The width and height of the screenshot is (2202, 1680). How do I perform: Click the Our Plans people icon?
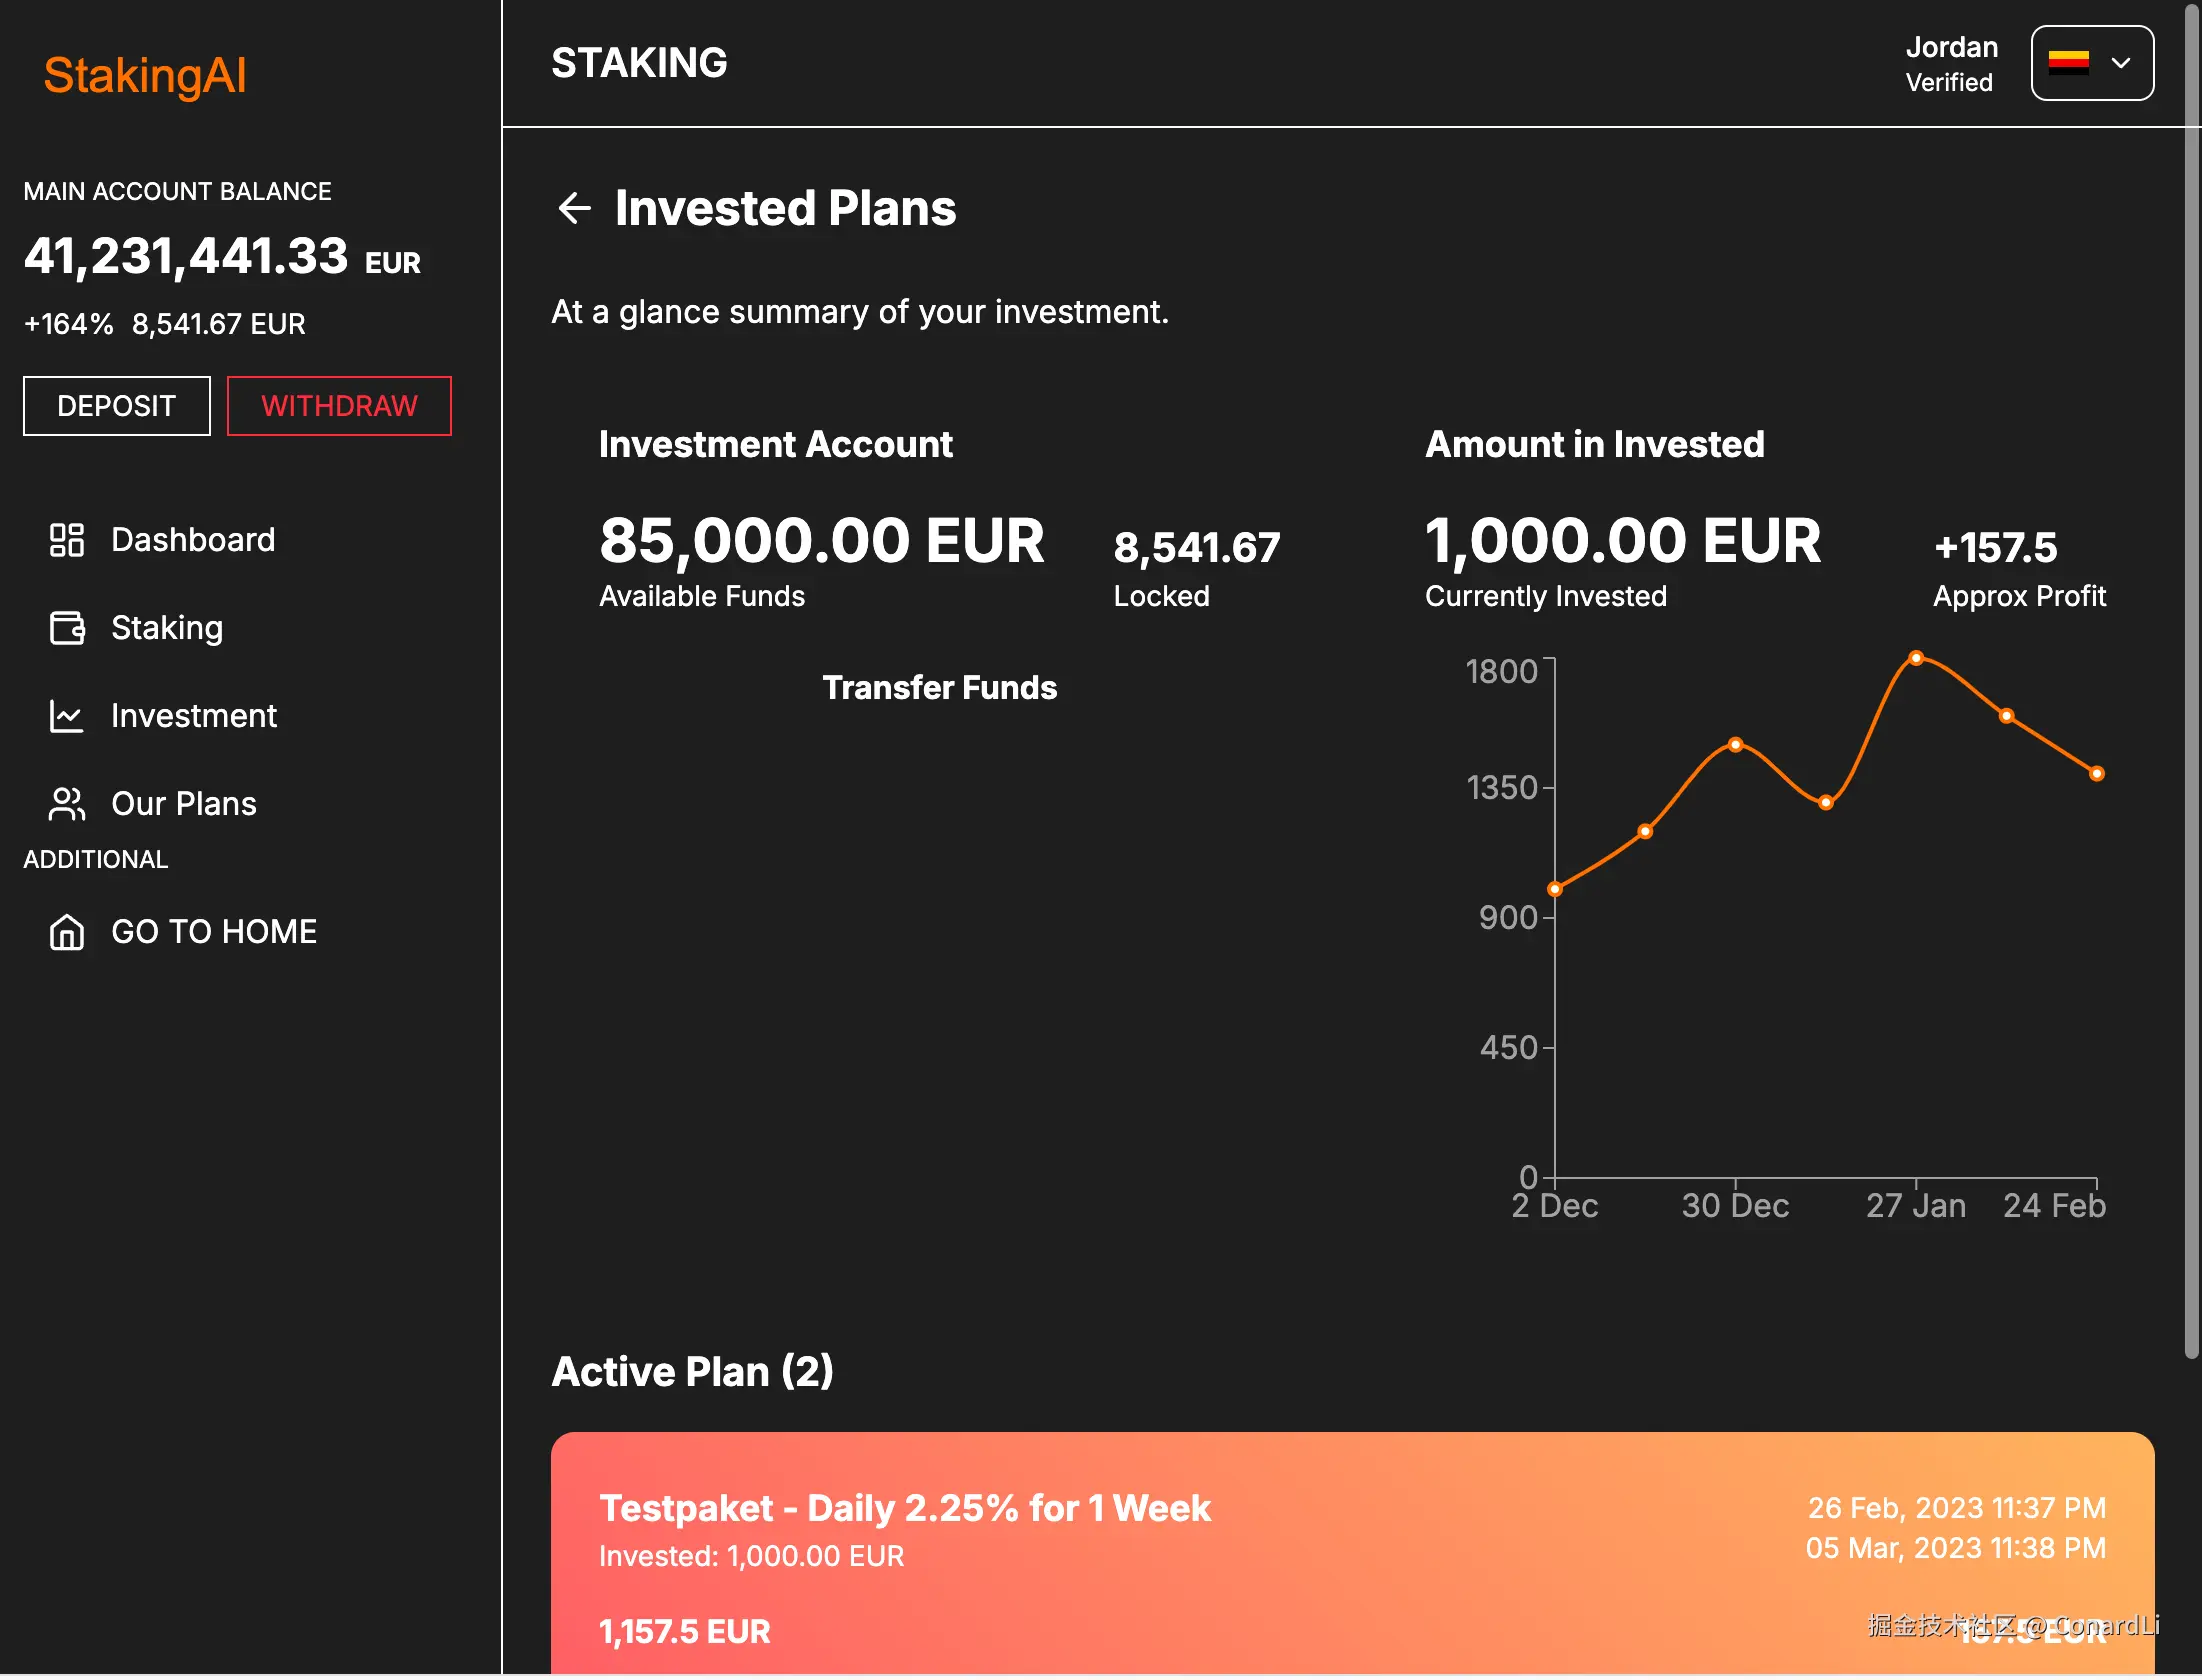[x=67, y=804]
